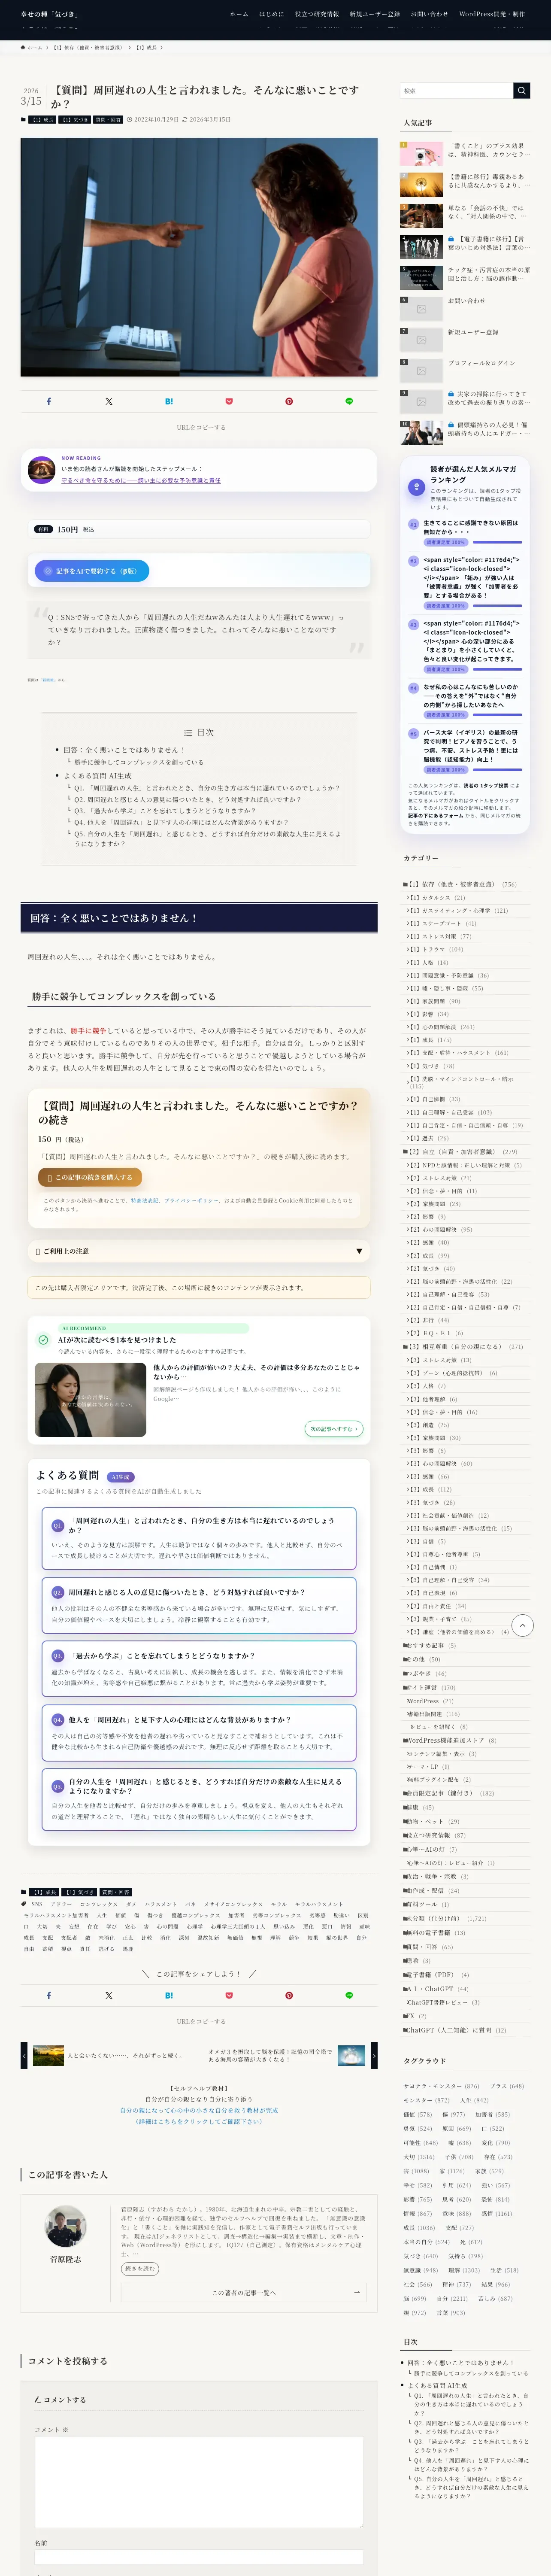Click the Pinterest icon under この記事をシェアしよう！

pyautogui.click(x=289, y=1995)
